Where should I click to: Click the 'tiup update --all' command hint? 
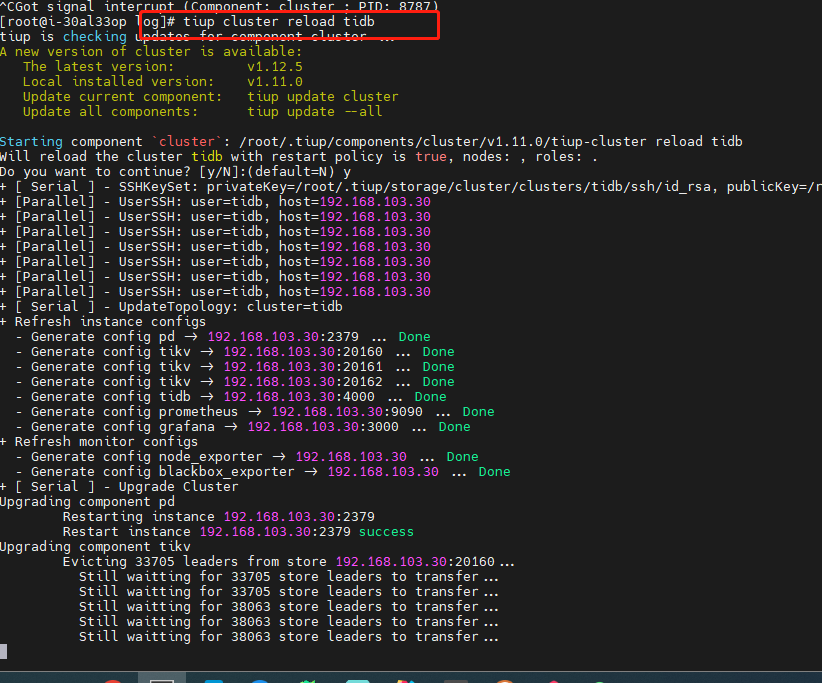tap(315, 112)
